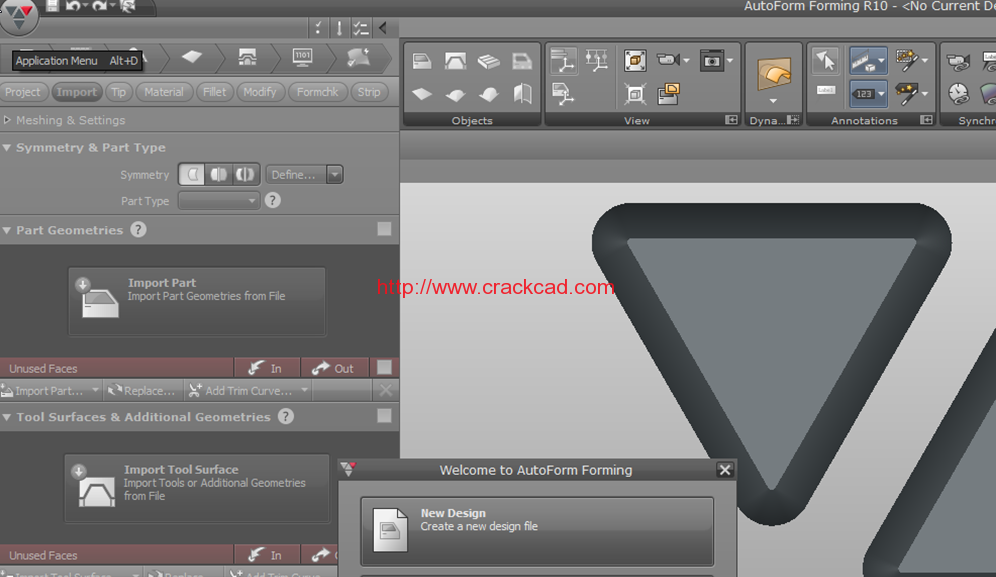Select the single symmetry option button
This screenshot has height=577, width=996.
click(x=219, y=174)
